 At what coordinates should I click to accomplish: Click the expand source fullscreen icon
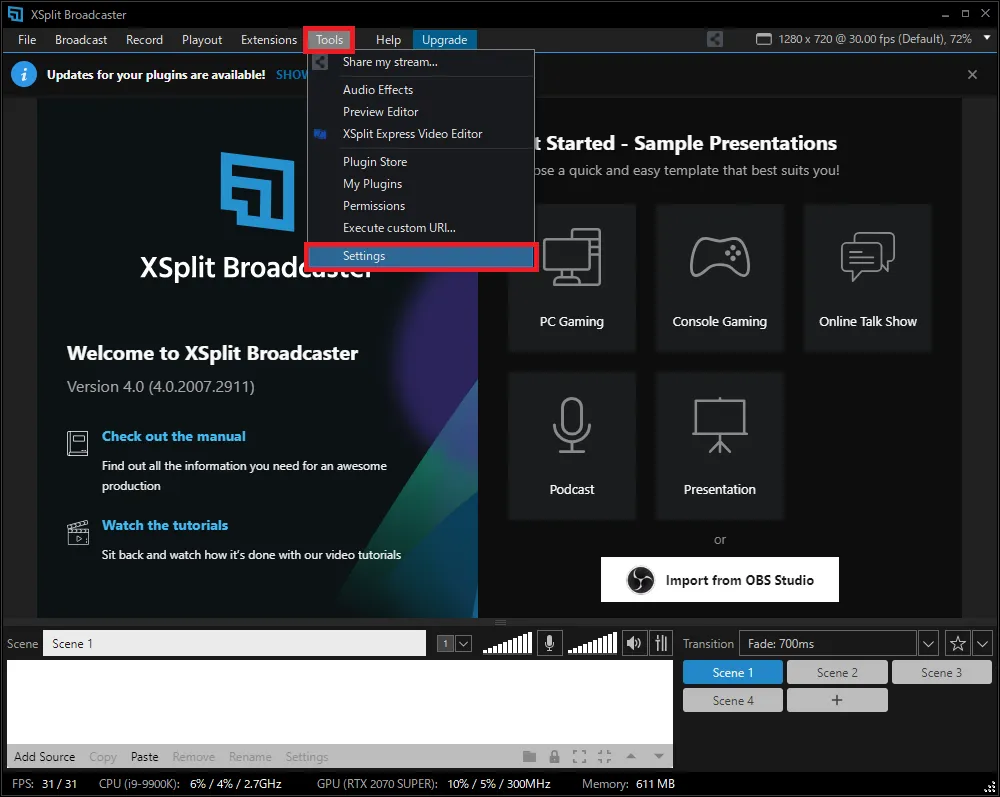click(579, 757)
